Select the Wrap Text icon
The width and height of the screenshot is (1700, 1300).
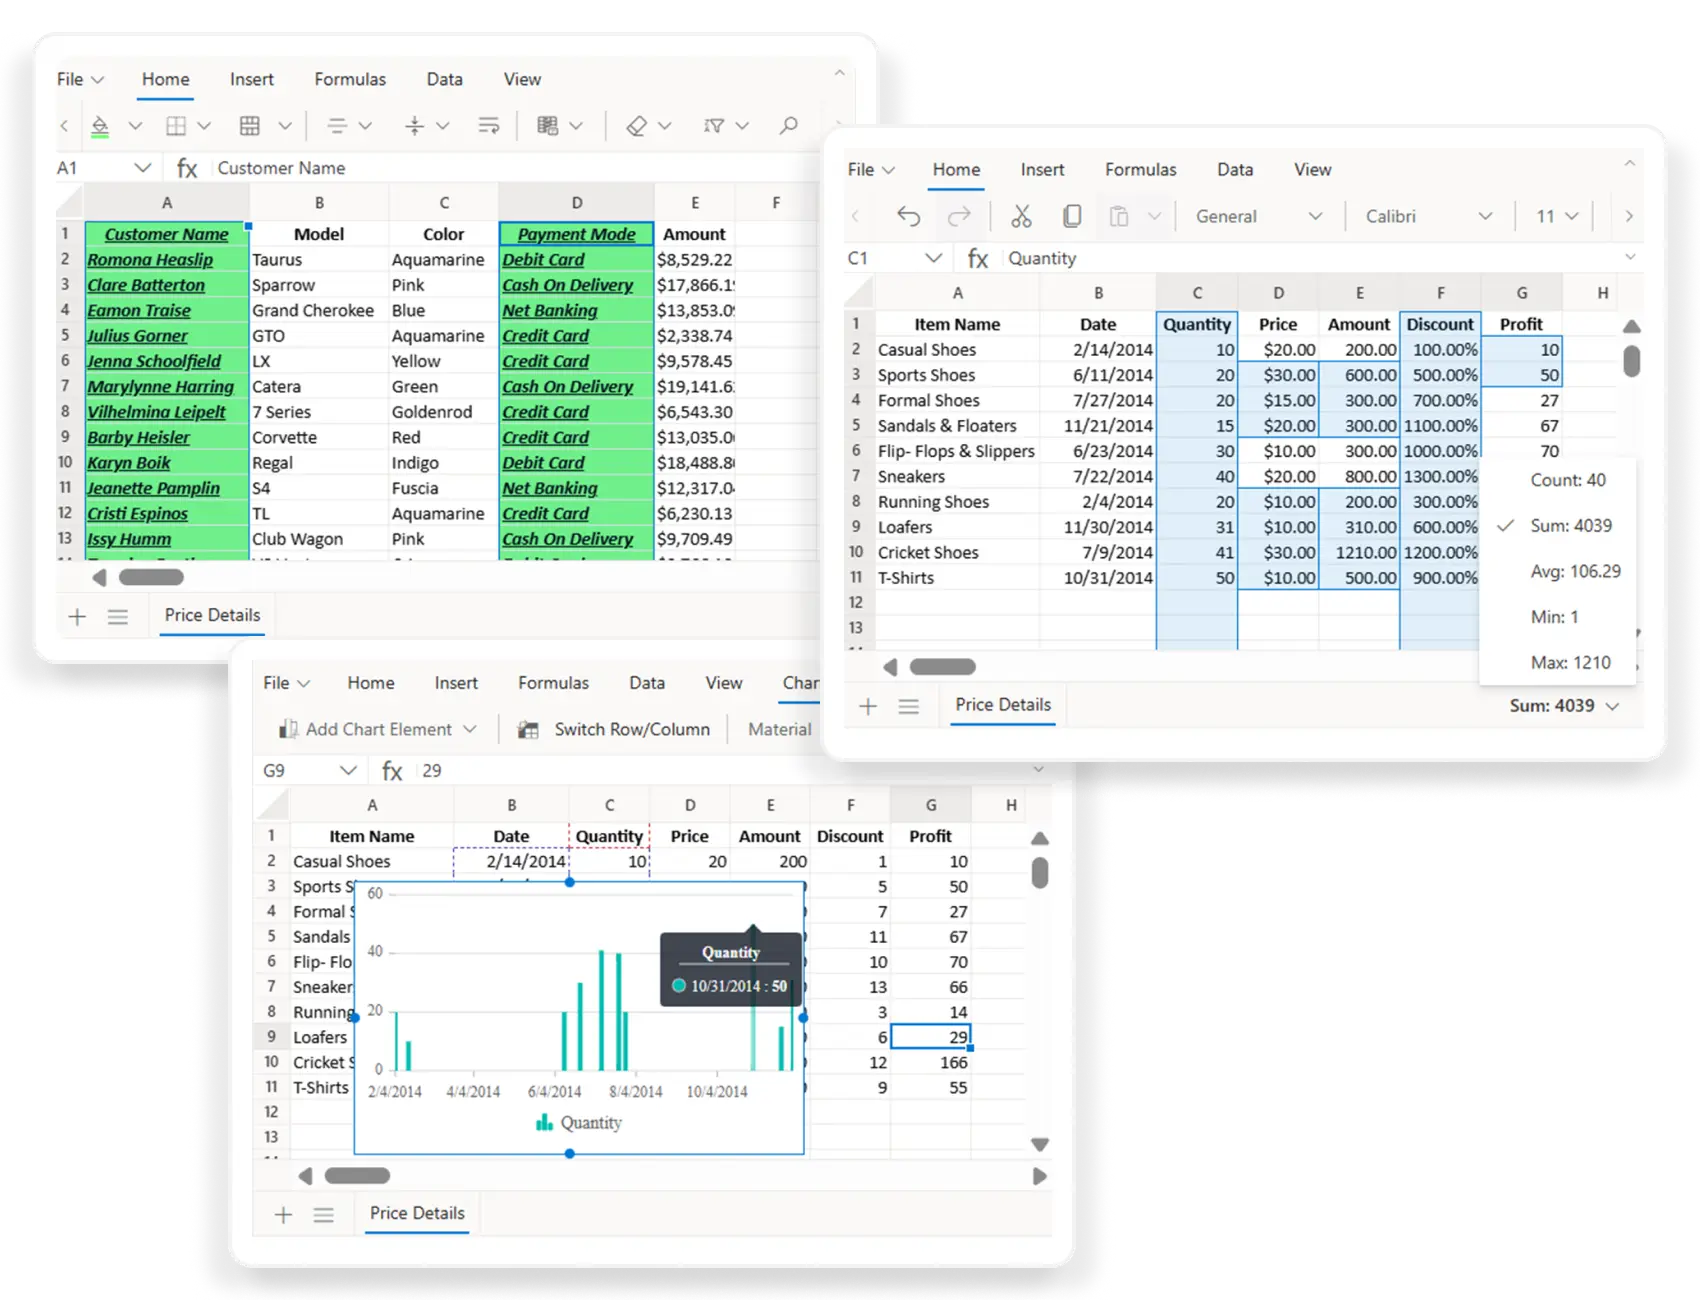(x=489, y=125)
